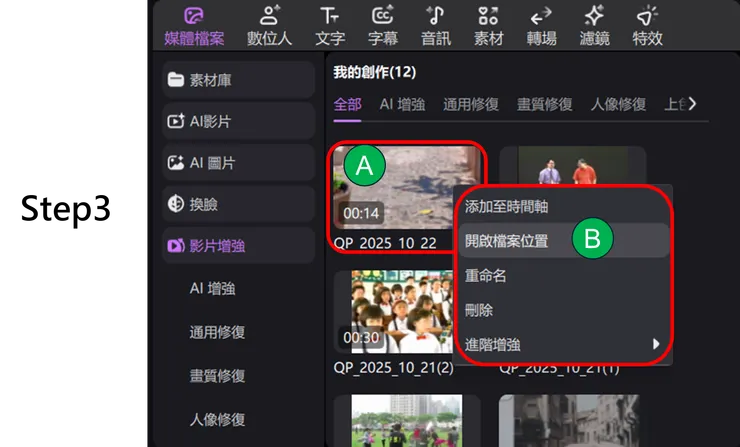Screen dimensions: 740x447
Task: Choose 開啟檔案位置 in context menu
Action: (564, 241)
